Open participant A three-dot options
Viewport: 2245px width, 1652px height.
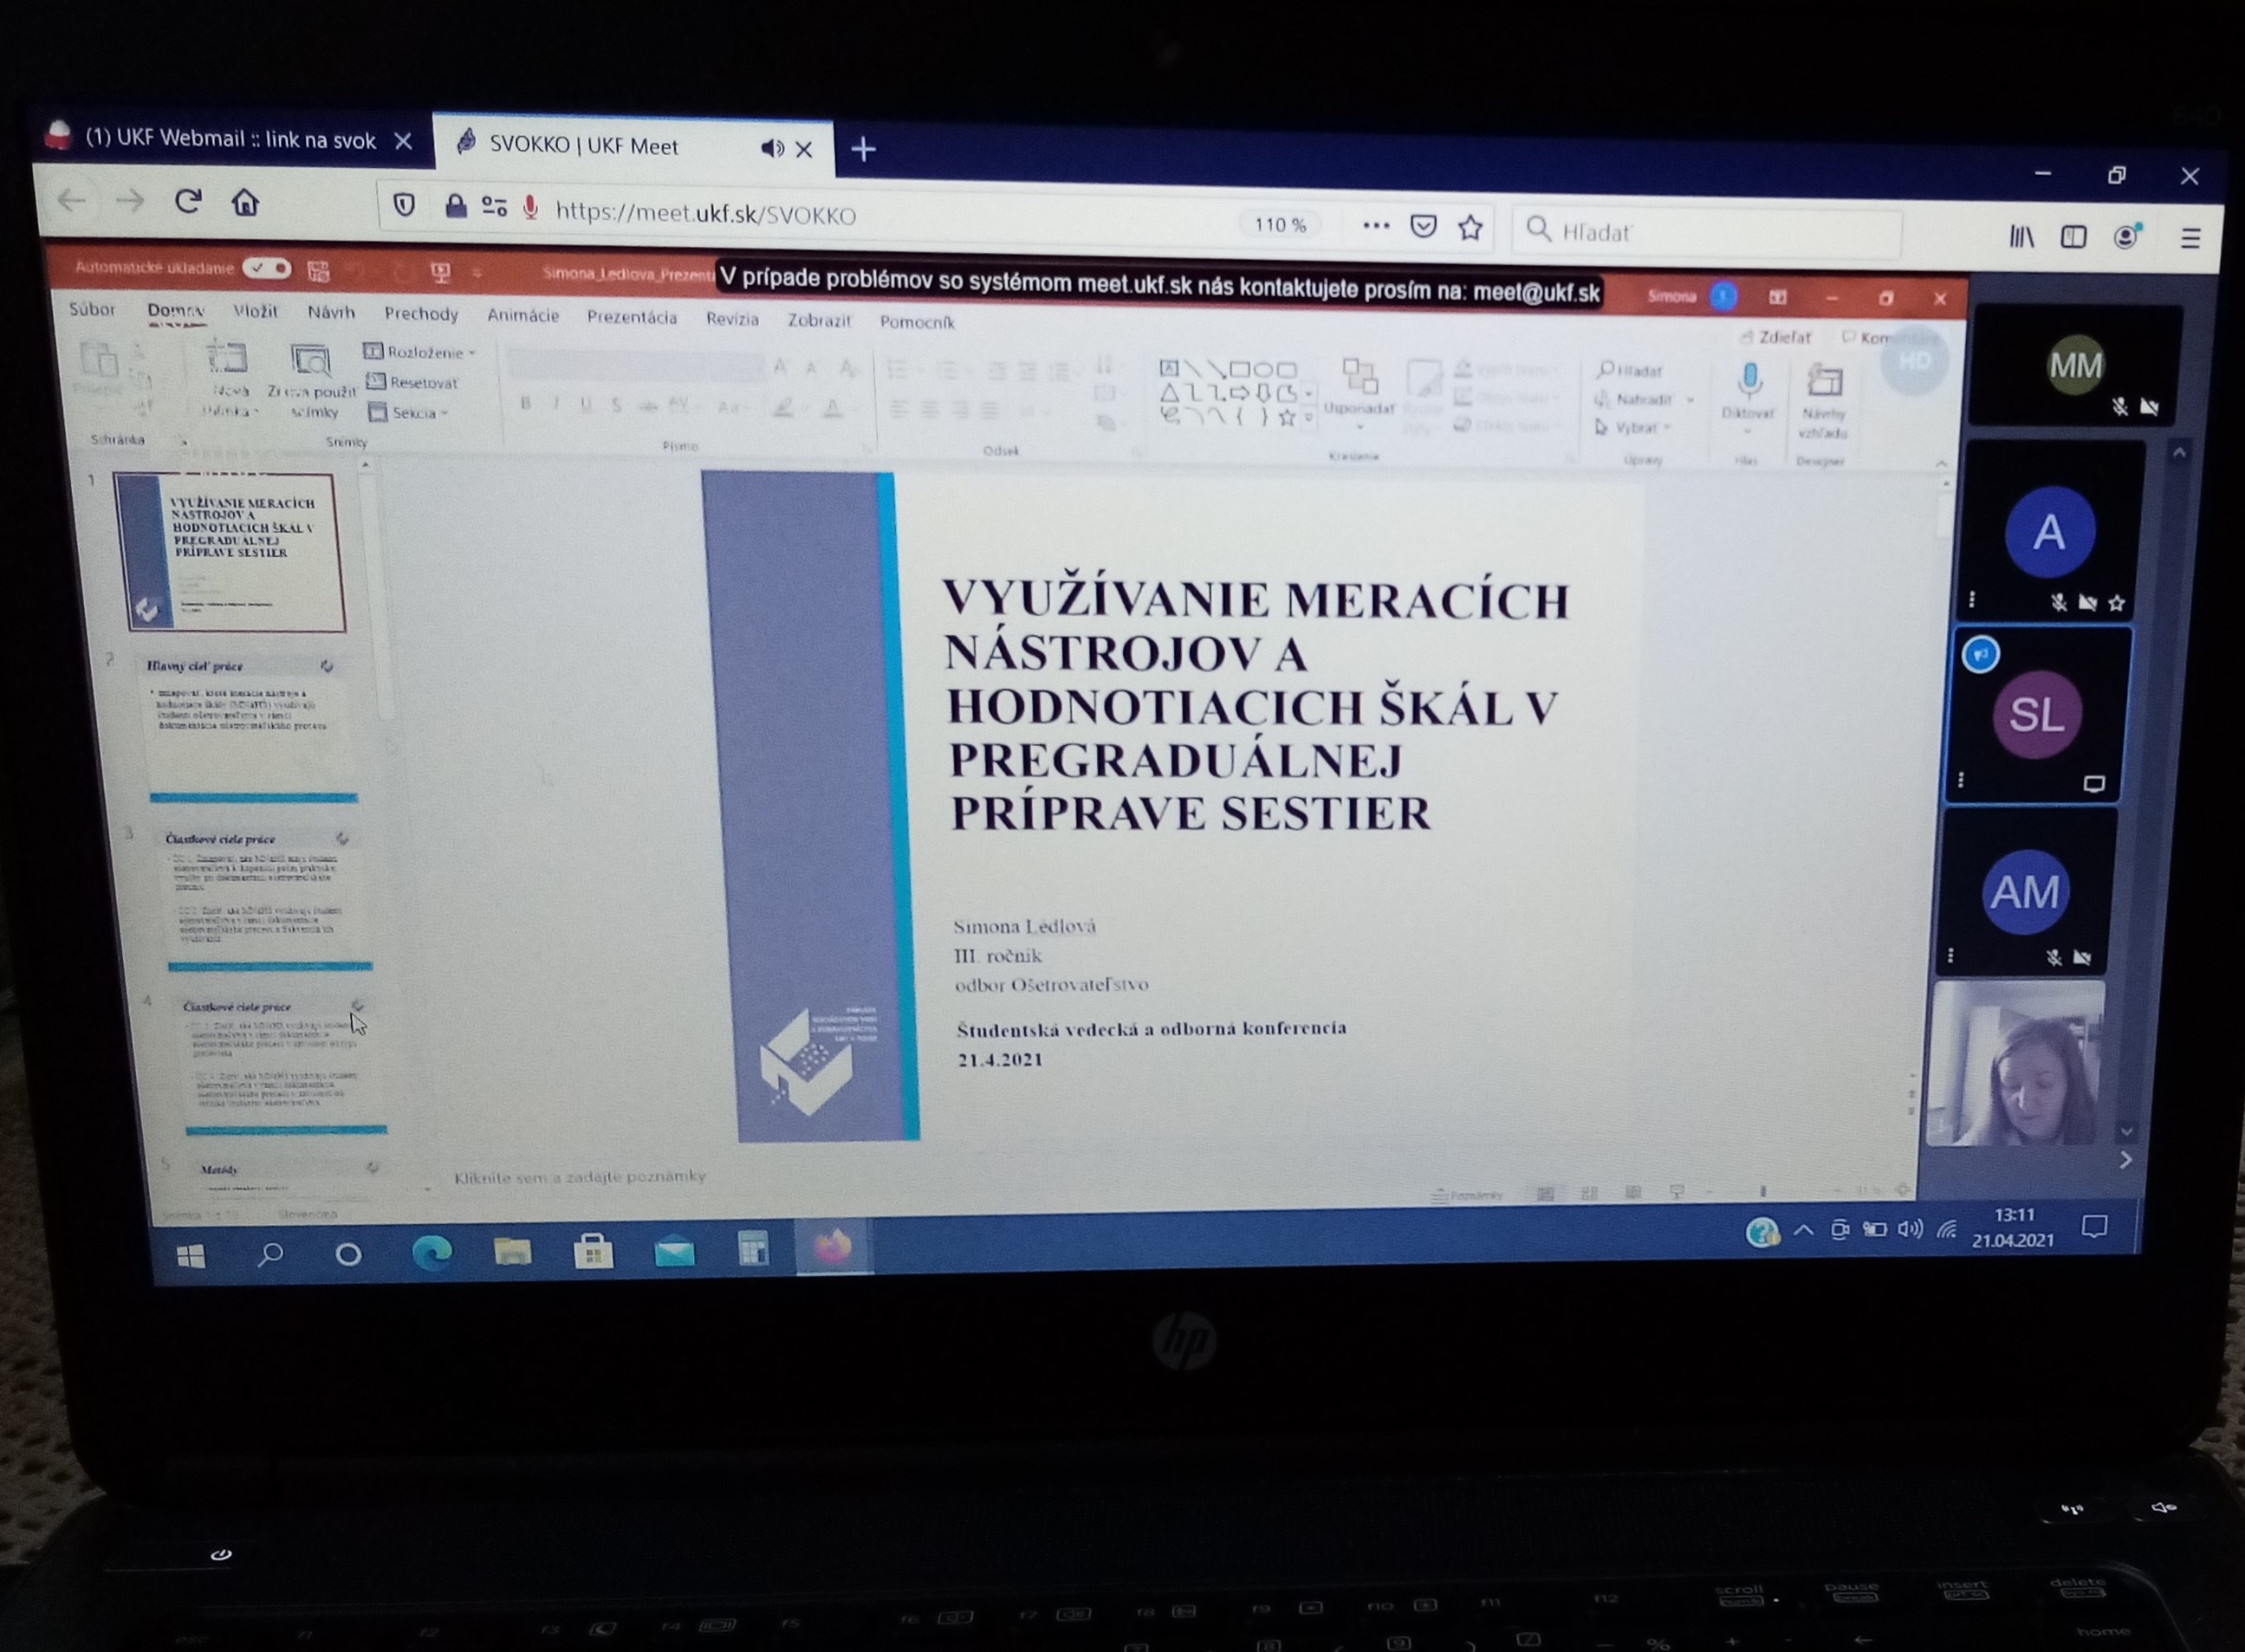tap(1972, 599)
